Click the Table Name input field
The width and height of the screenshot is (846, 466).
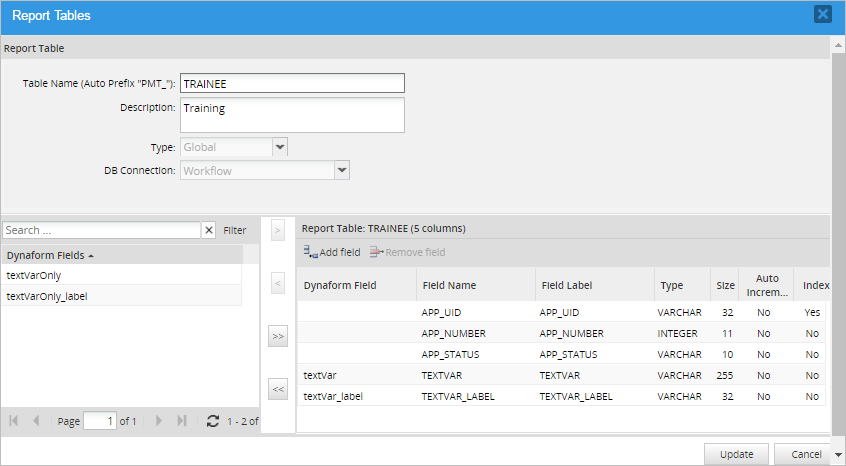point(292,83)
